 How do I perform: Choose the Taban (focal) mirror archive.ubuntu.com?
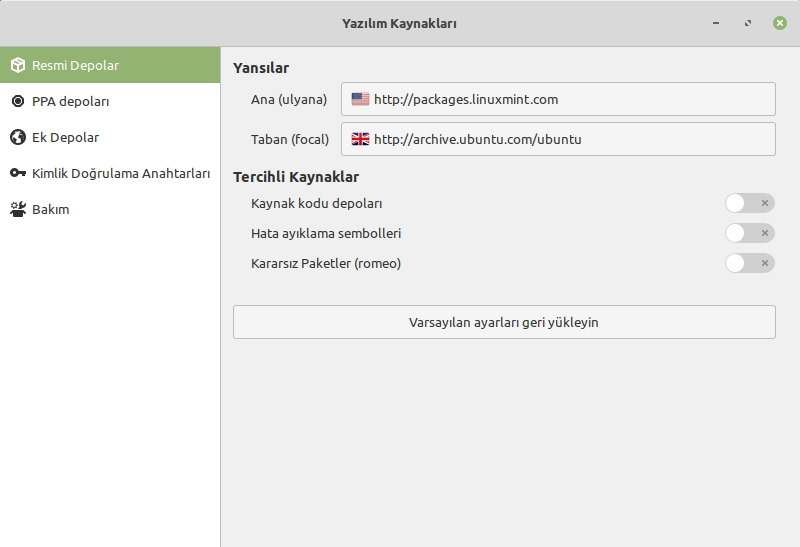(558, 139)
